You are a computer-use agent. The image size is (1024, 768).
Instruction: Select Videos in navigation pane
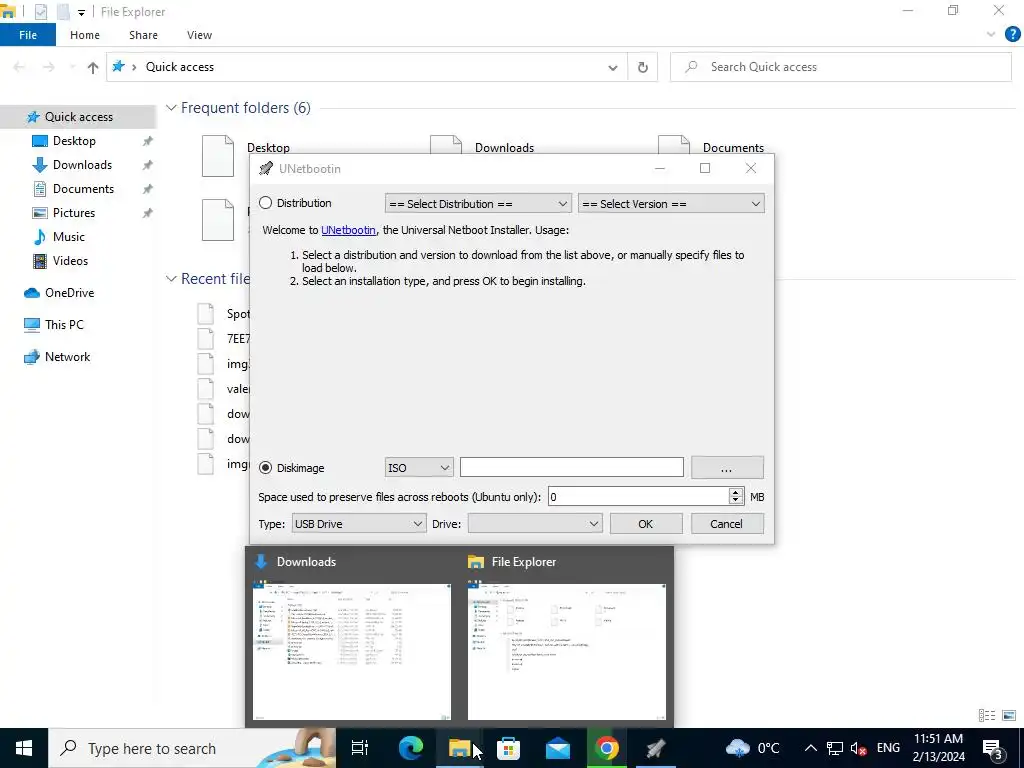click(x=70, y=261)
